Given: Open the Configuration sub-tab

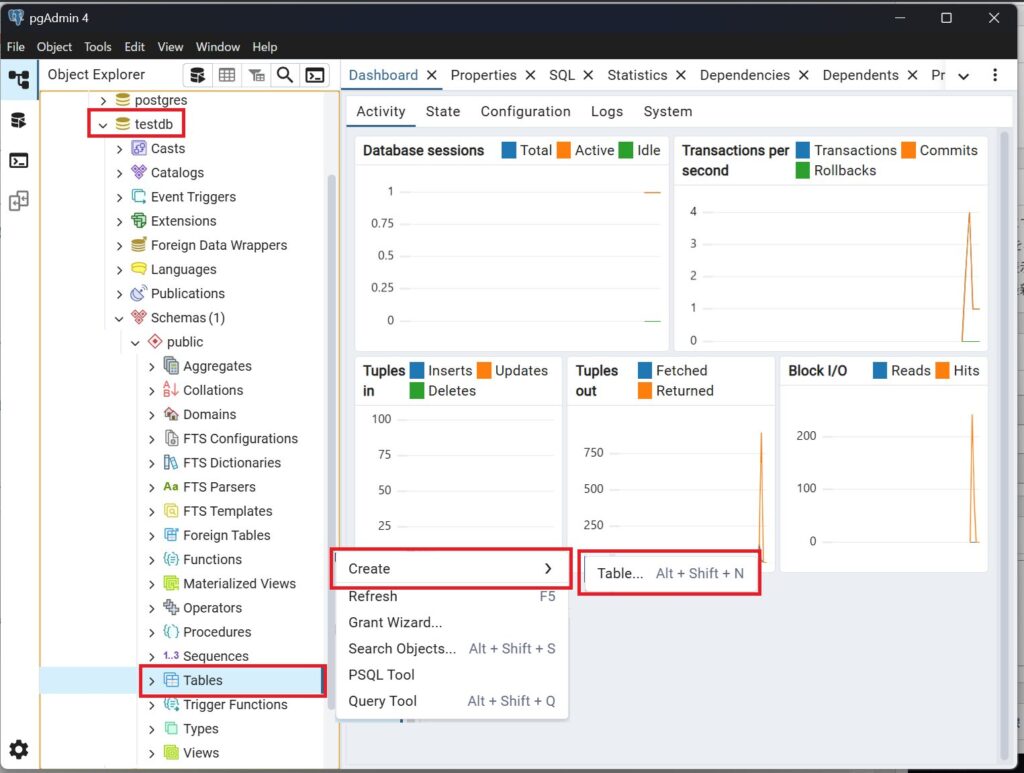Looking at the screenshot, I should pos(526,111).
